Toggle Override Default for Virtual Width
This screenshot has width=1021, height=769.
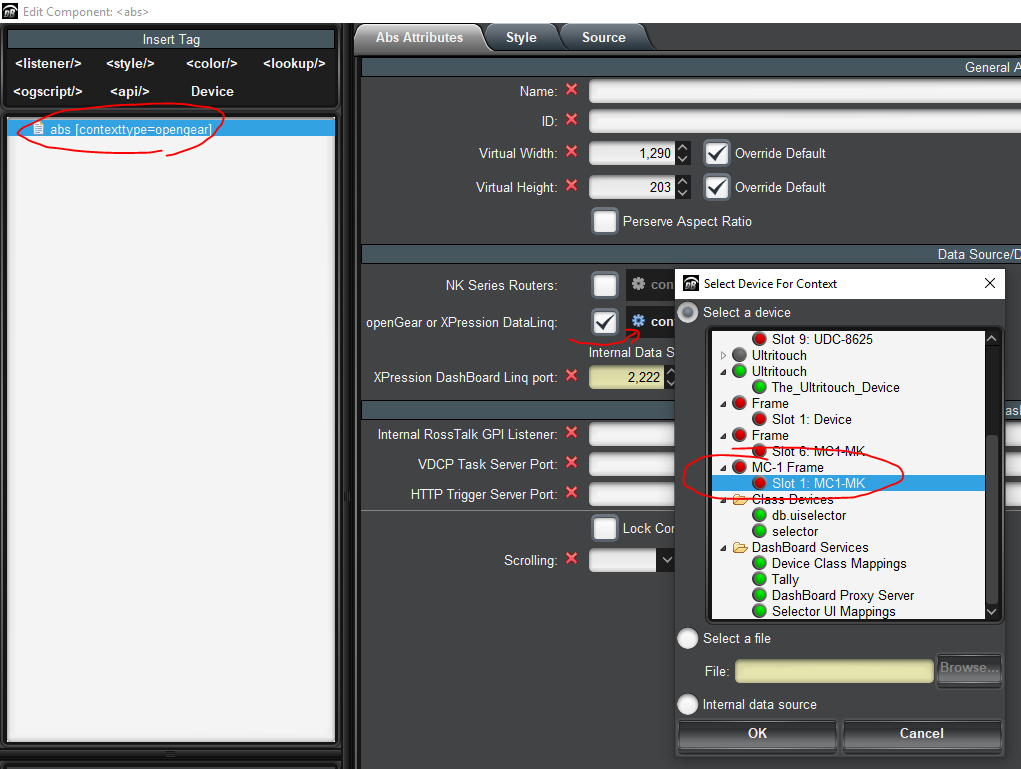point(716,154)
